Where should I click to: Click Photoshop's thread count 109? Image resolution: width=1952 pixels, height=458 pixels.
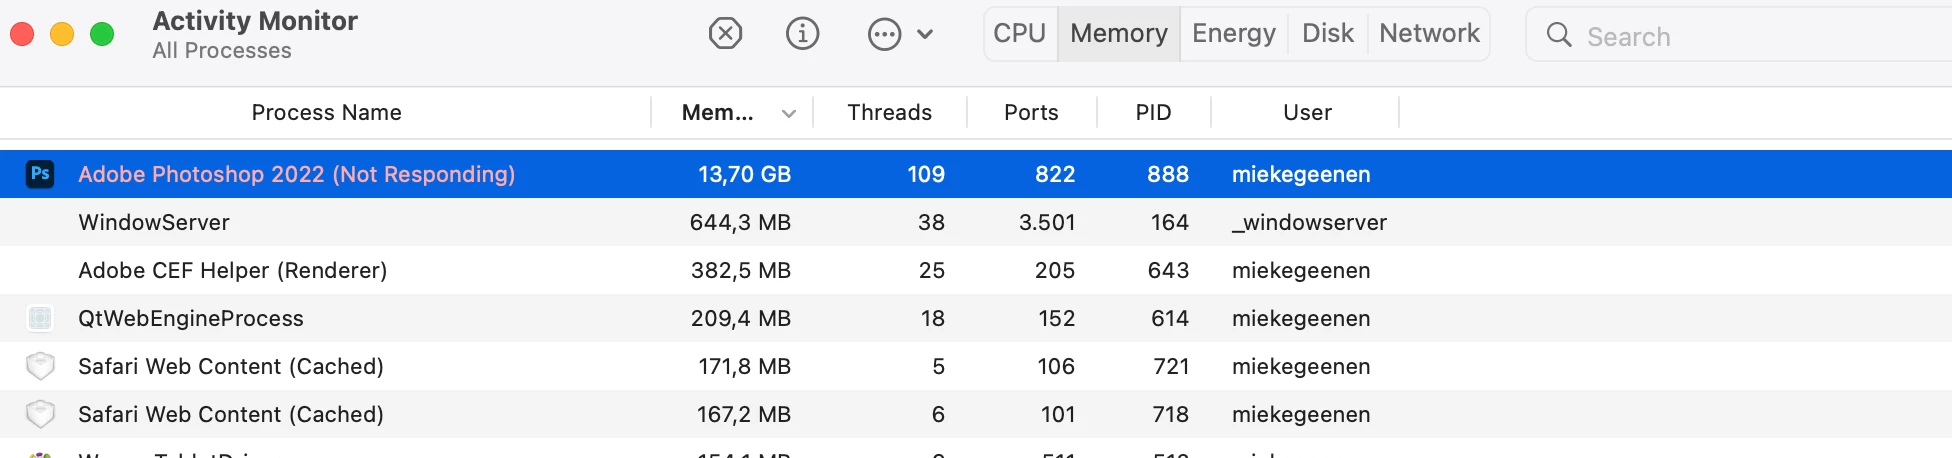(x=926, y=174)
